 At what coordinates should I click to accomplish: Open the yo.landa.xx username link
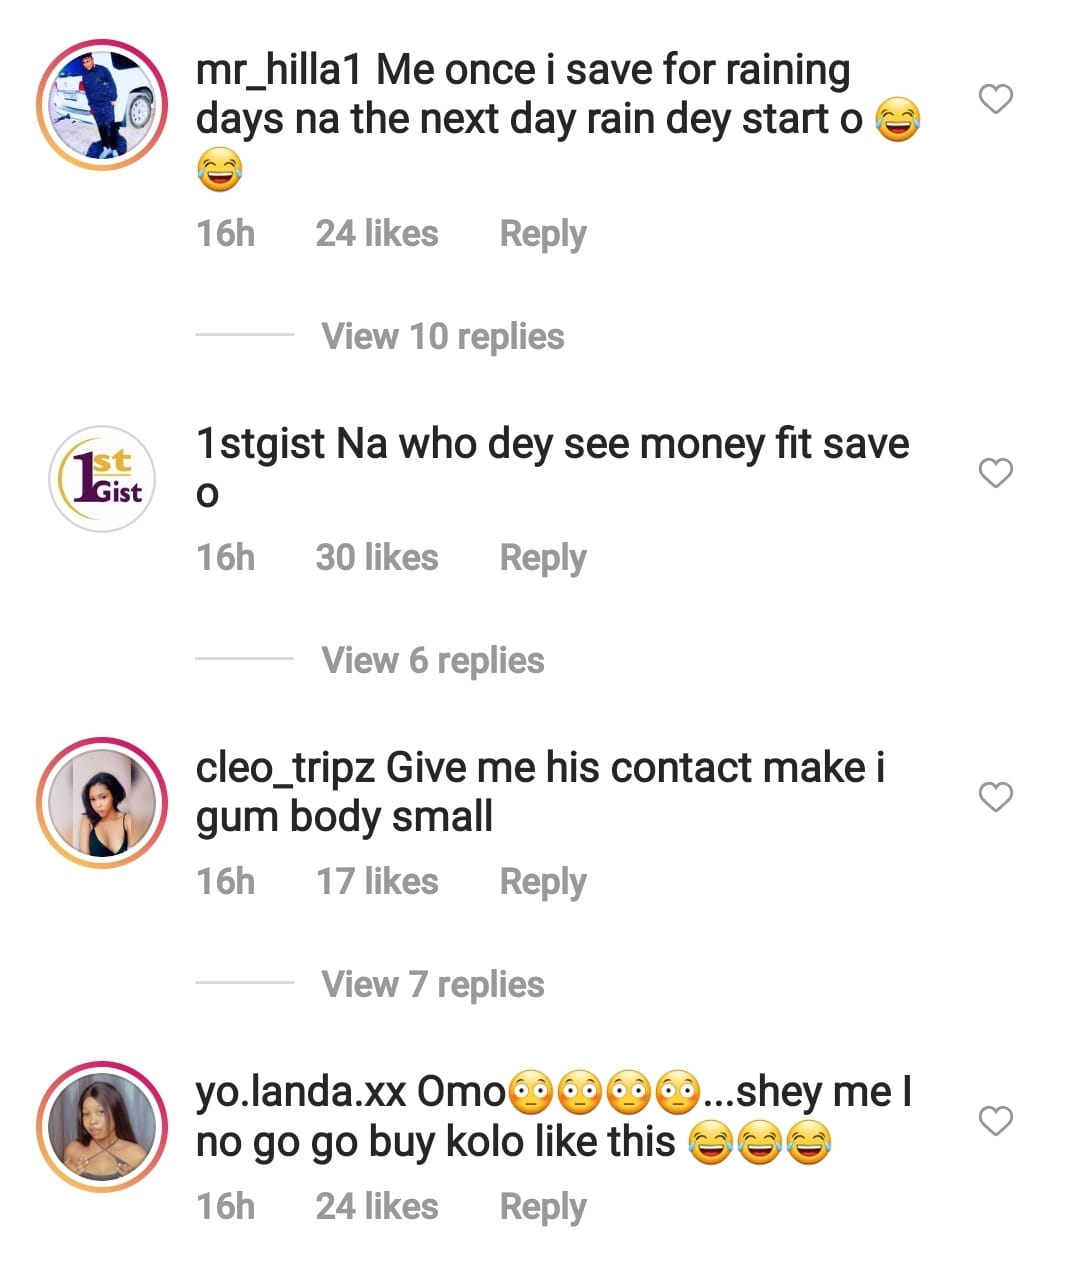[x=300, y=1092]
